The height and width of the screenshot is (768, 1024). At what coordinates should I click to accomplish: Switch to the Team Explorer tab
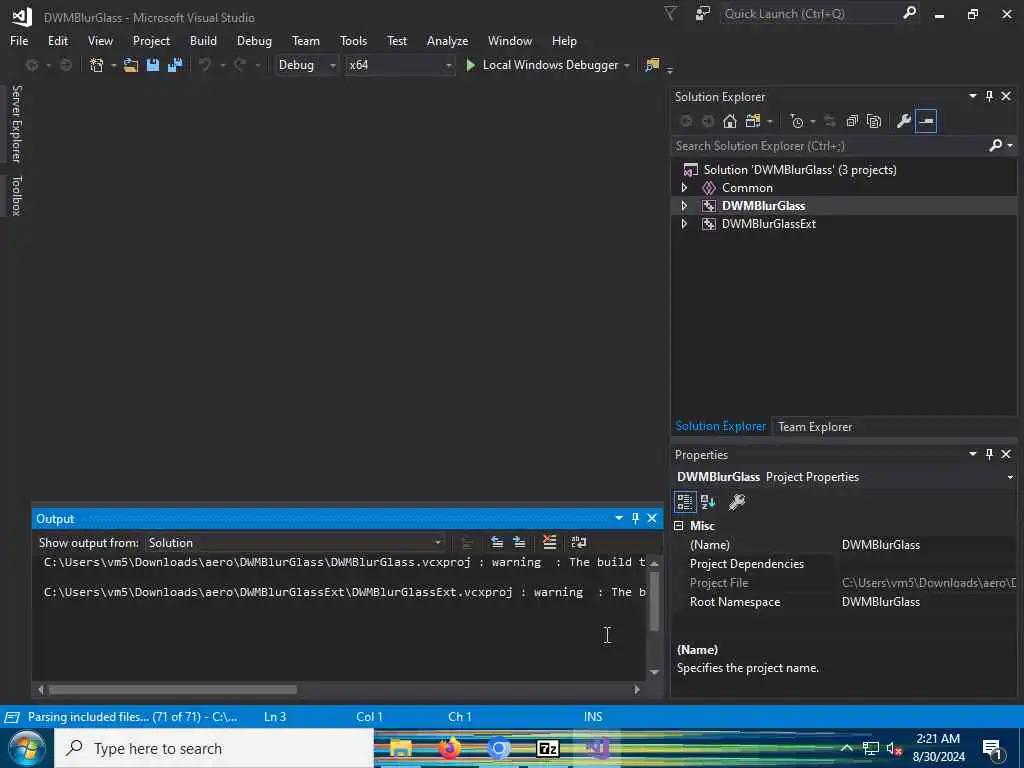coord(815,427)
